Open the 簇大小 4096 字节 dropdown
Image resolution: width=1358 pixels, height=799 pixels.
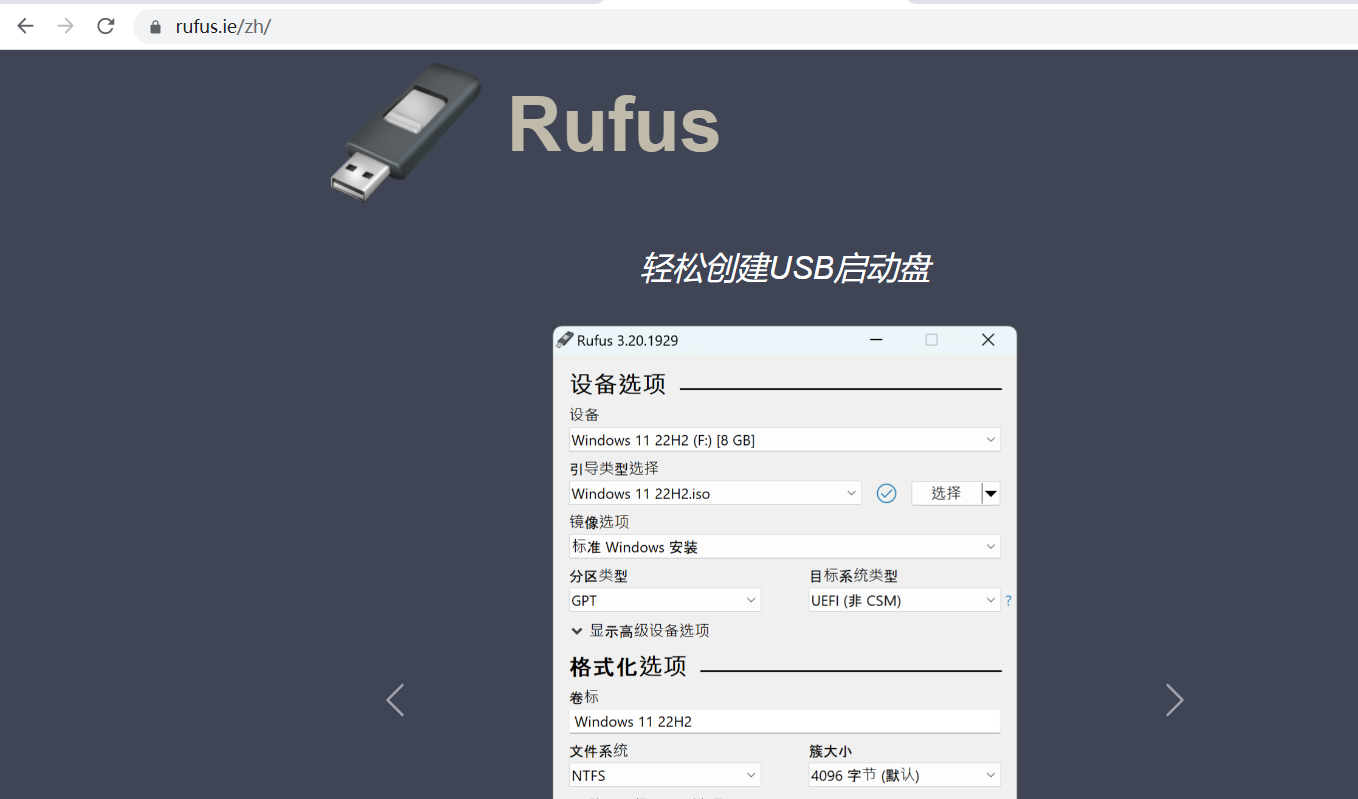click(904, 775)
